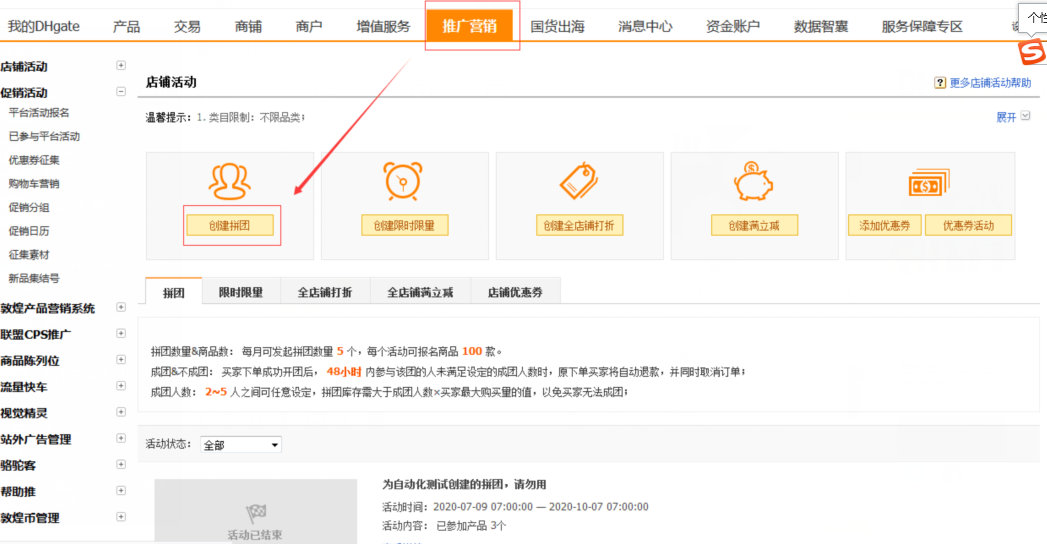Expand the 商品陈列位 section

[121, 360]
